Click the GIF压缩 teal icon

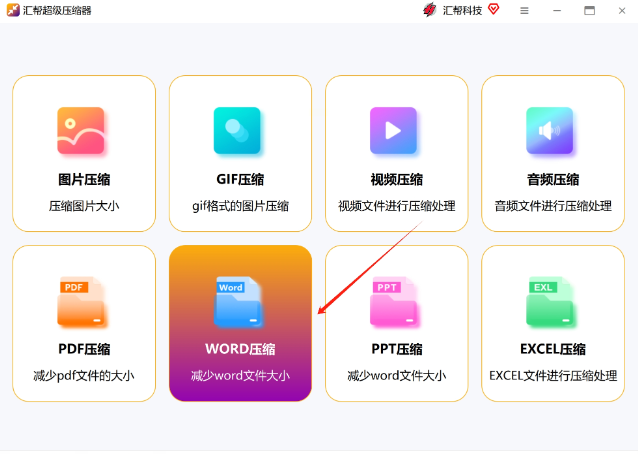coord(237,131)
